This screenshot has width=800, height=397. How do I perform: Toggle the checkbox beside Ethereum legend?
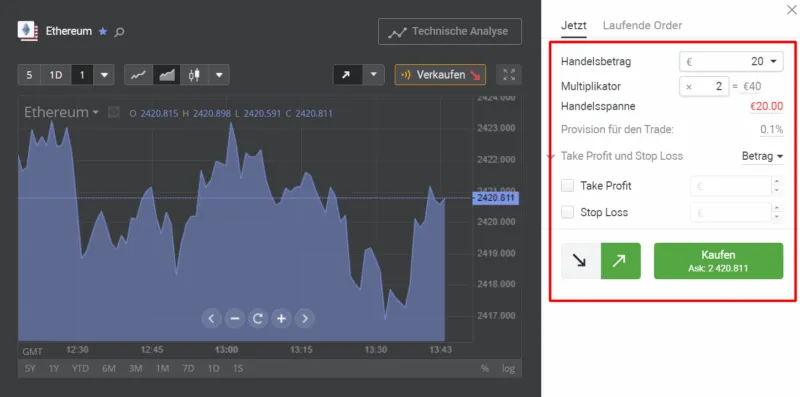[114, 112]
